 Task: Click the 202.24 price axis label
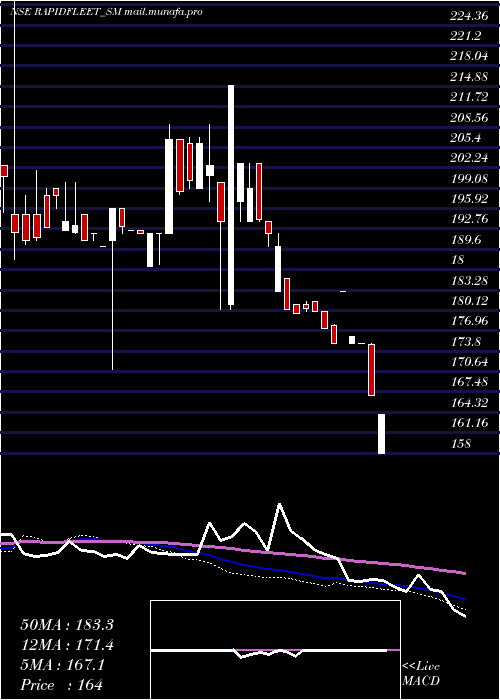pyautogui.click(x=469, y=158)
